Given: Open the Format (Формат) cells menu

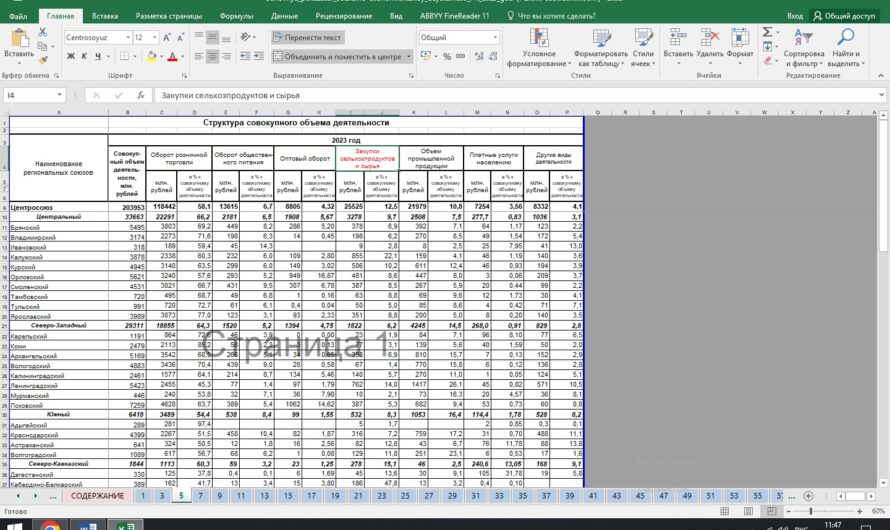Looking at the screenshot, I should tap(740, 45).
